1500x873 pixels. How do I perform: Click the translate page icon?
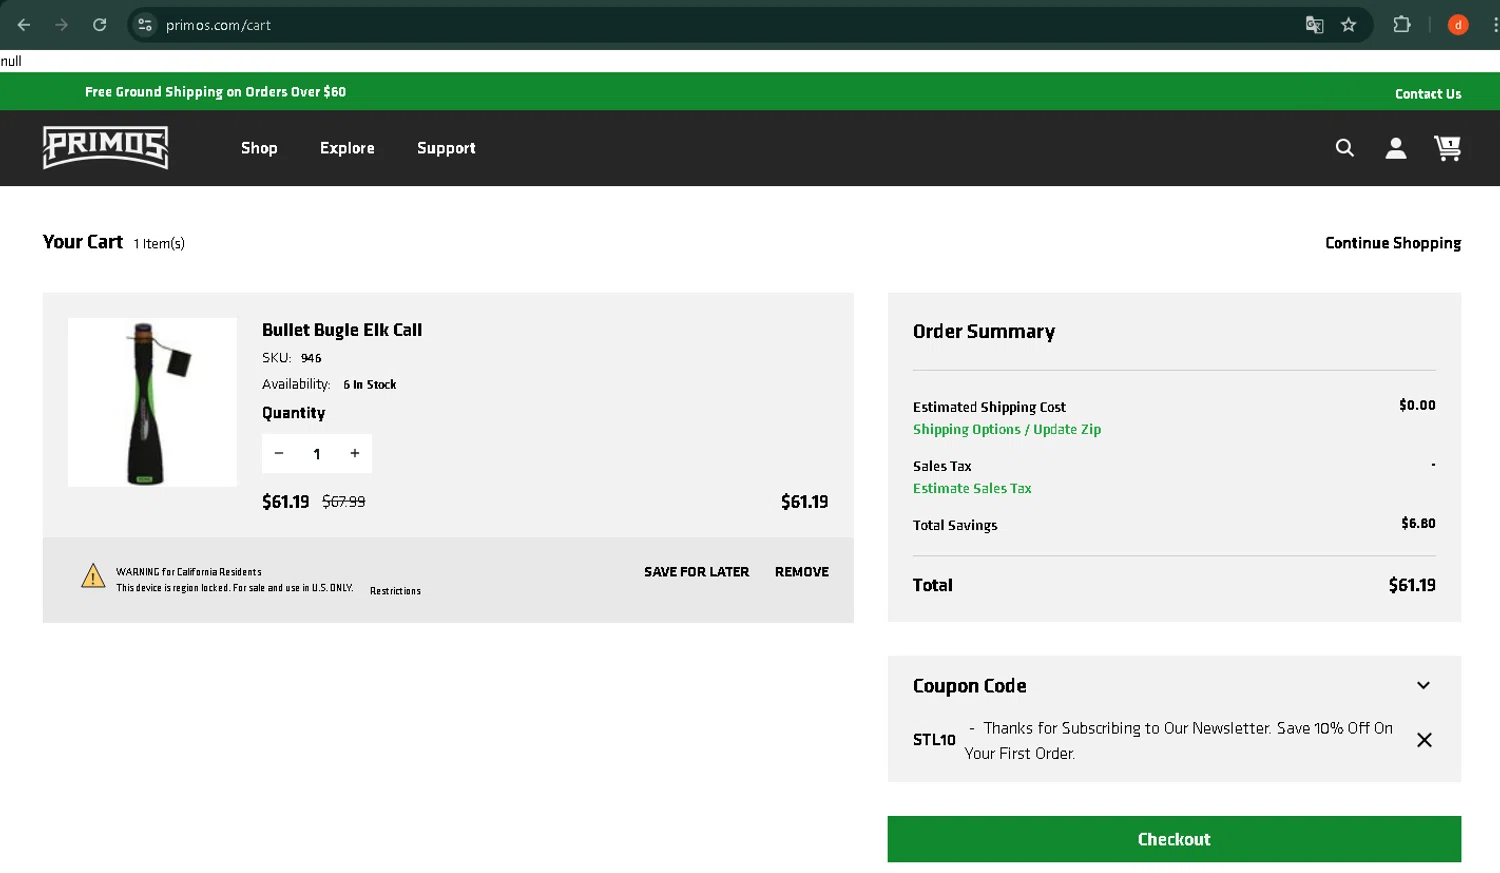pyautogui.click(x=1314, y=25)
